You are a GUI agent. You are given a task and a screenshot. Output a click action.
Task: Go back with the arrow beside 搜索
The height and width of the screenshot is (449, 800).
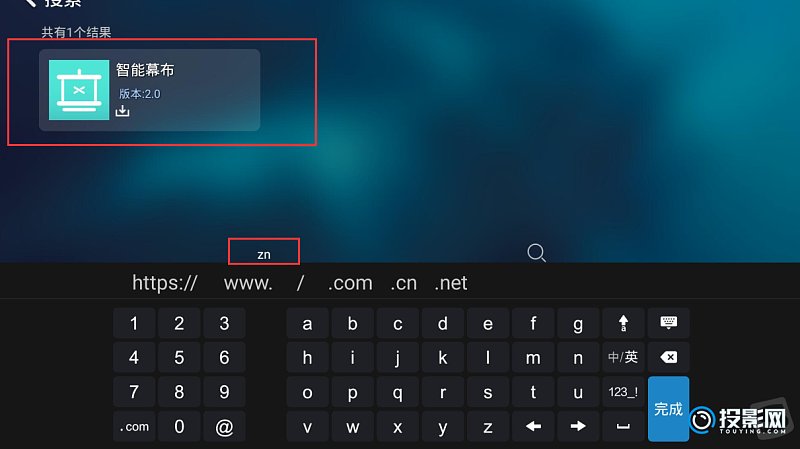pos(30,3)
